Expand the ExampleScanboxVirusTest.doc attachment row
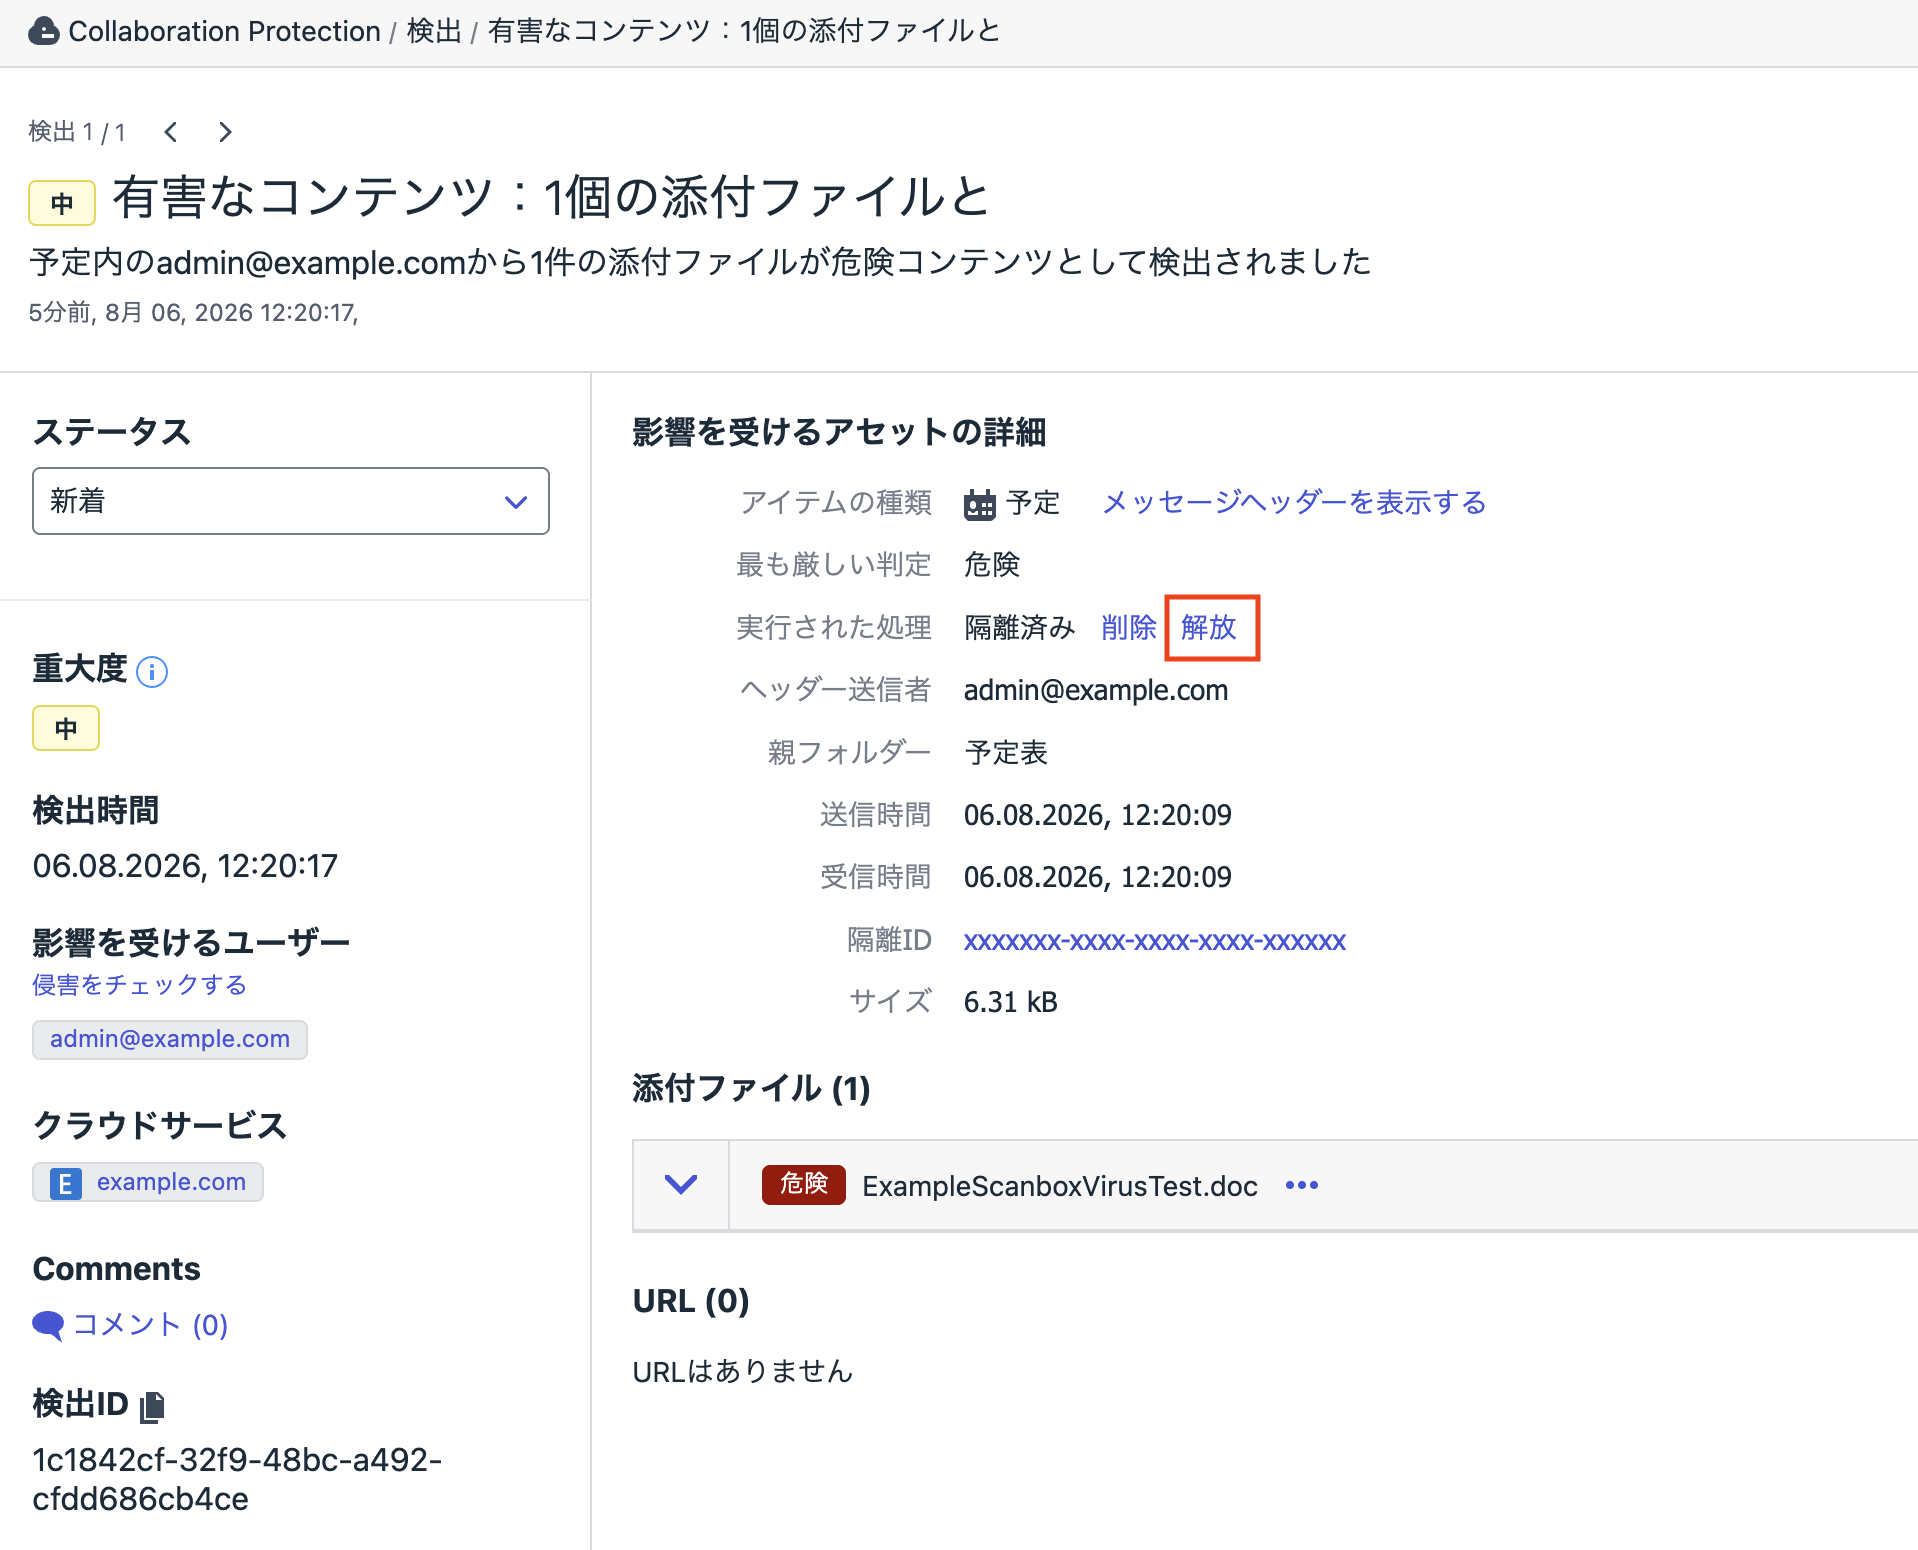The width and height of the screenshot is (1918, 1550). [x=681, y=1185]
